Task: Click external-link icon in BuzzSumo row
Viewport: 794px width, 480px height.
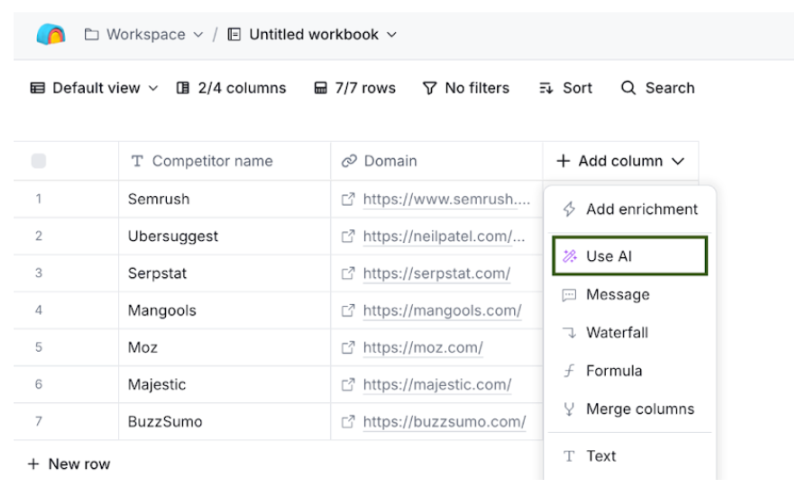Action: (348, 422)
